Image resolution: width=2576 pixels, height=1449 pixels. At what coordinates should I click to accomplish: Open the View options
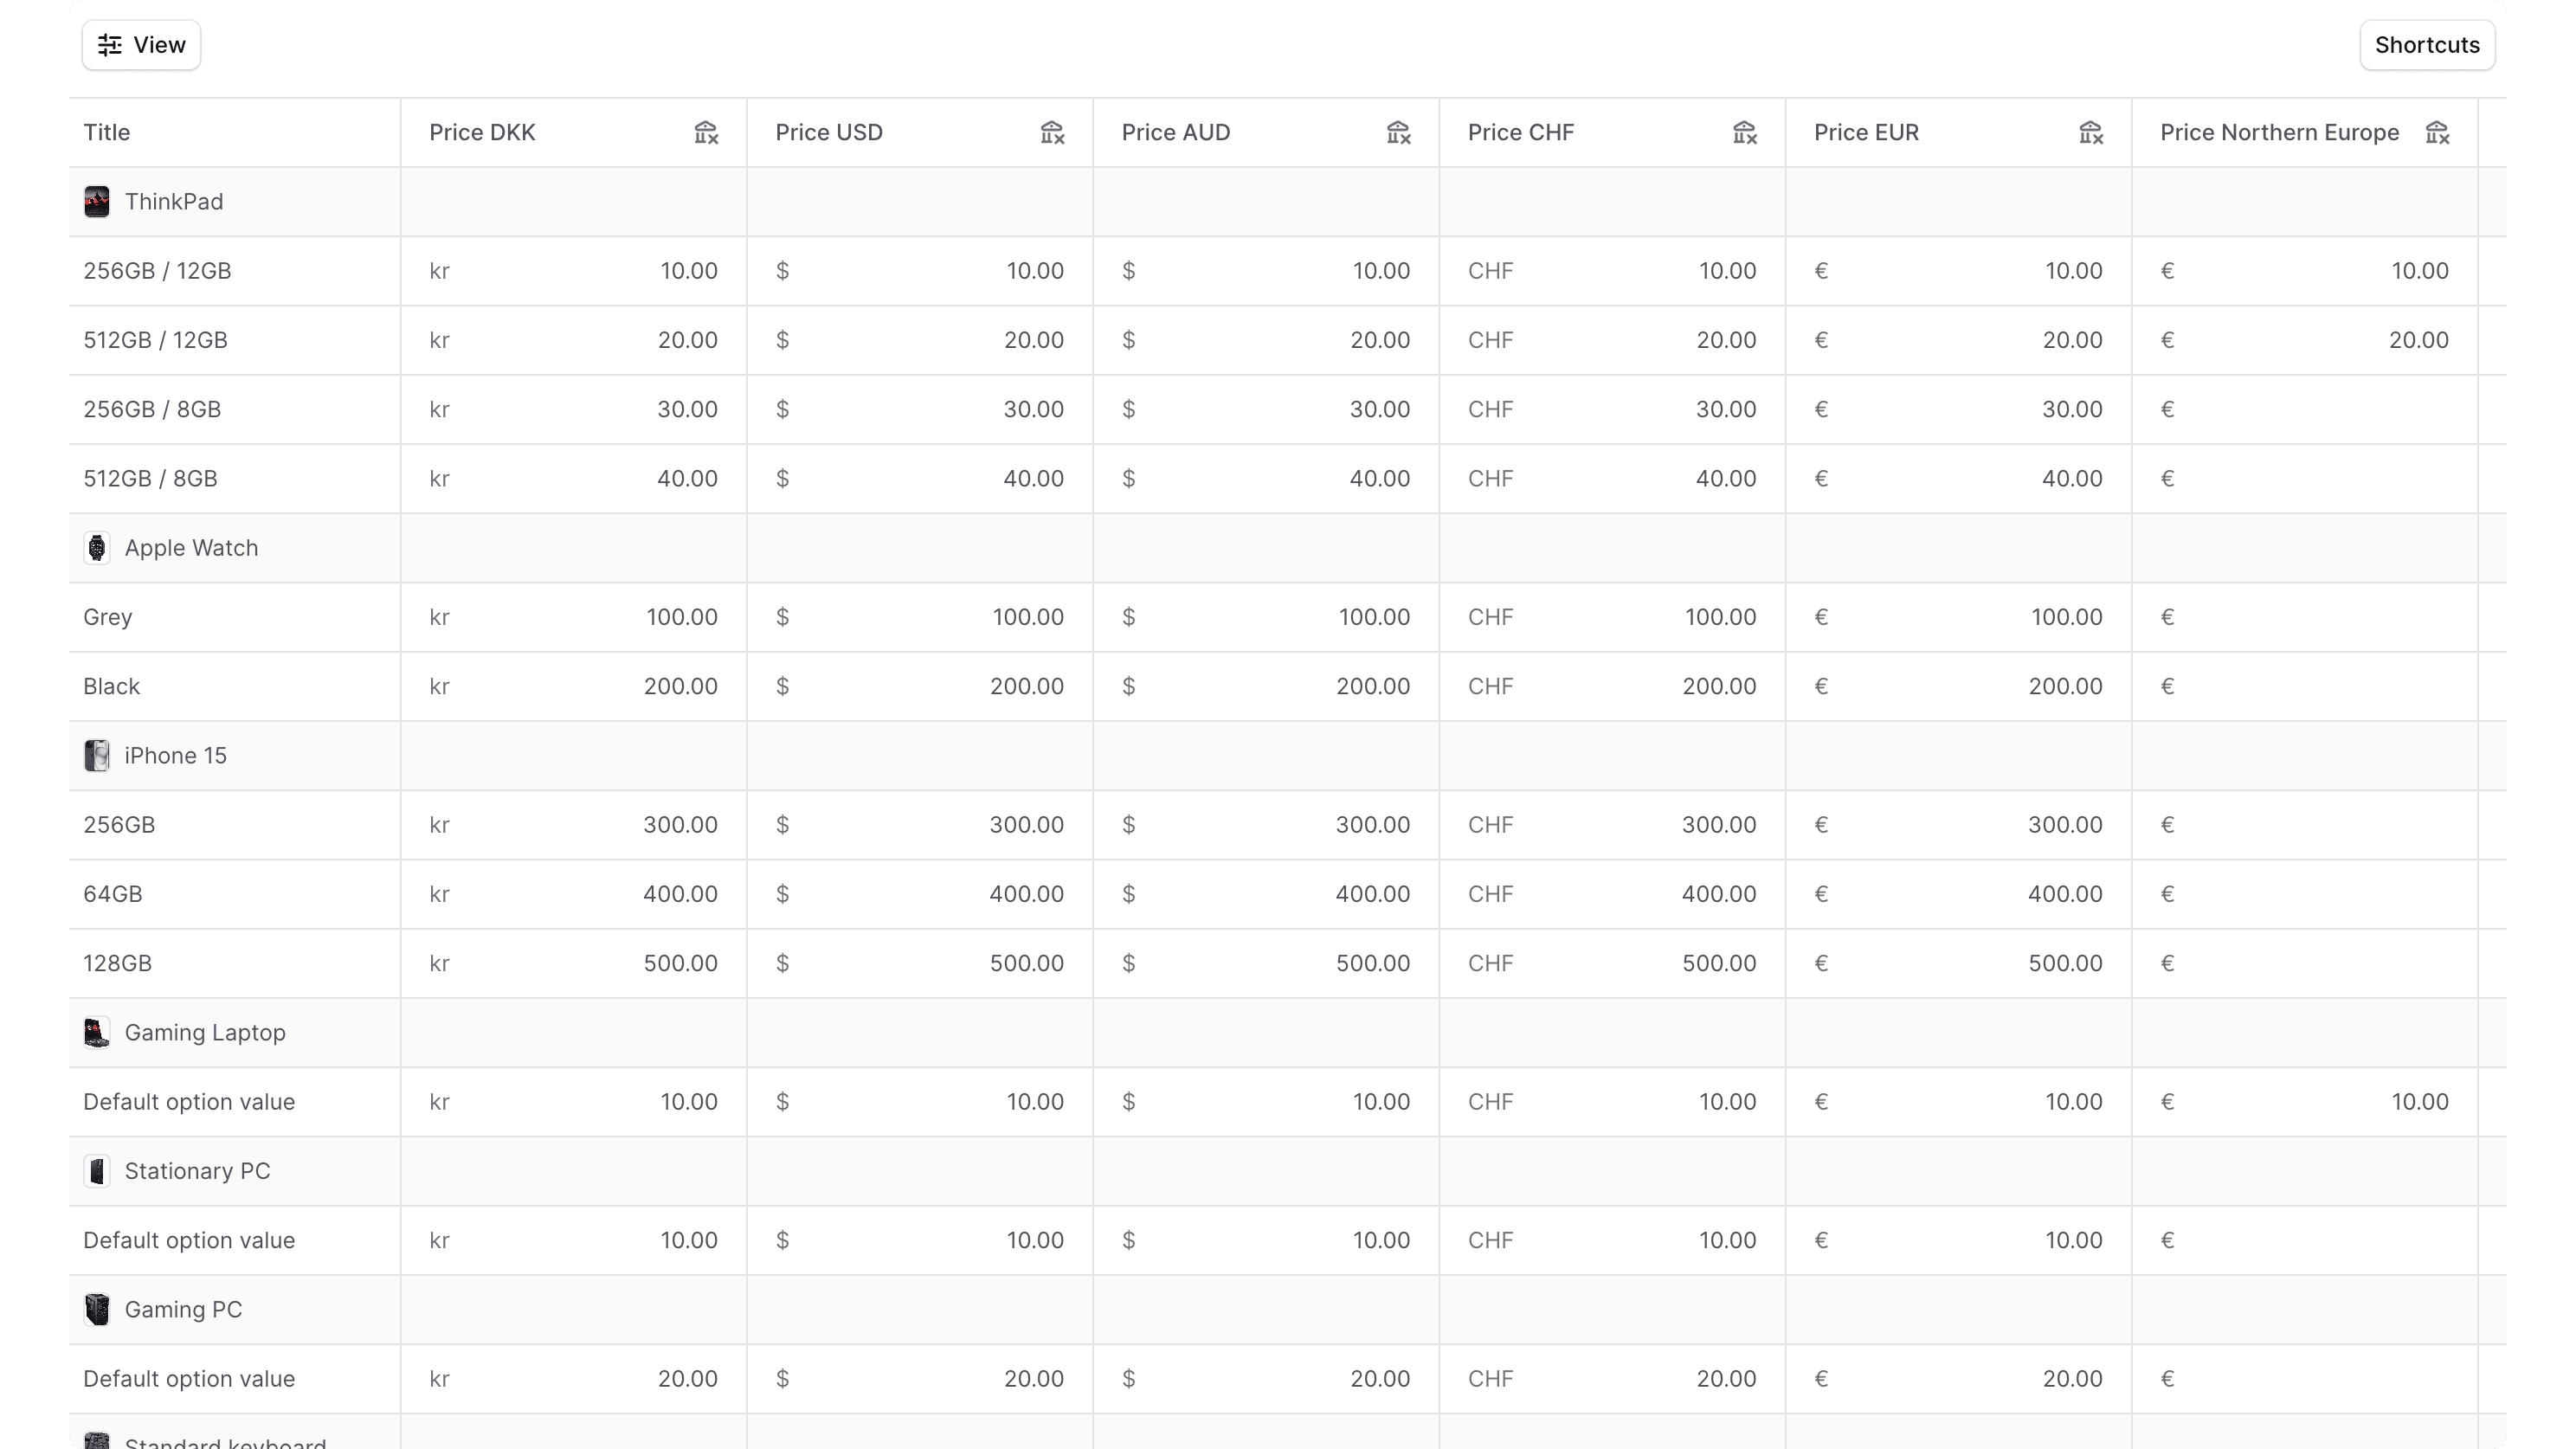pos(140,44)
